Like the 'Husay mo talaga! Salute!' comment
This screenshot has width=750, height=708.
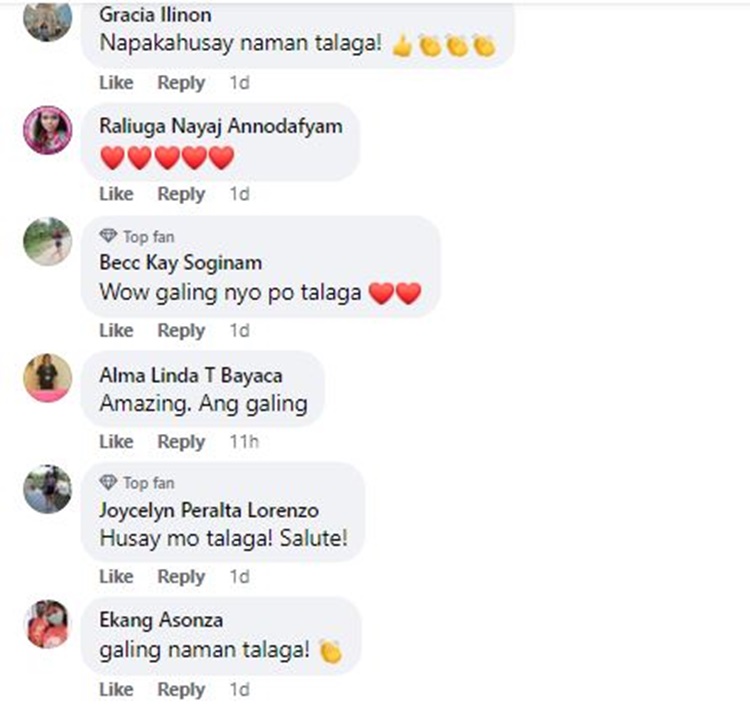pyautogui.click(x=116, y=576)
